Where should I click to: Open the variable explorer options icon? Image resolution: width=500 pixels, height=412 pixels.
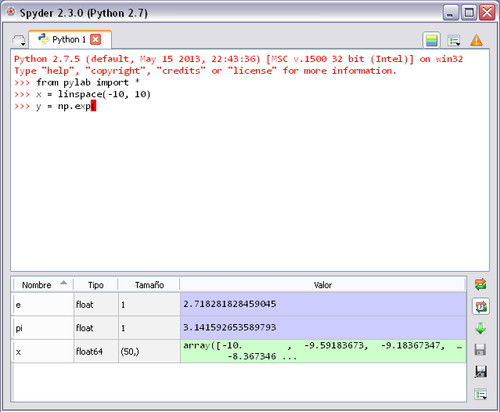[x=480, y=394]
